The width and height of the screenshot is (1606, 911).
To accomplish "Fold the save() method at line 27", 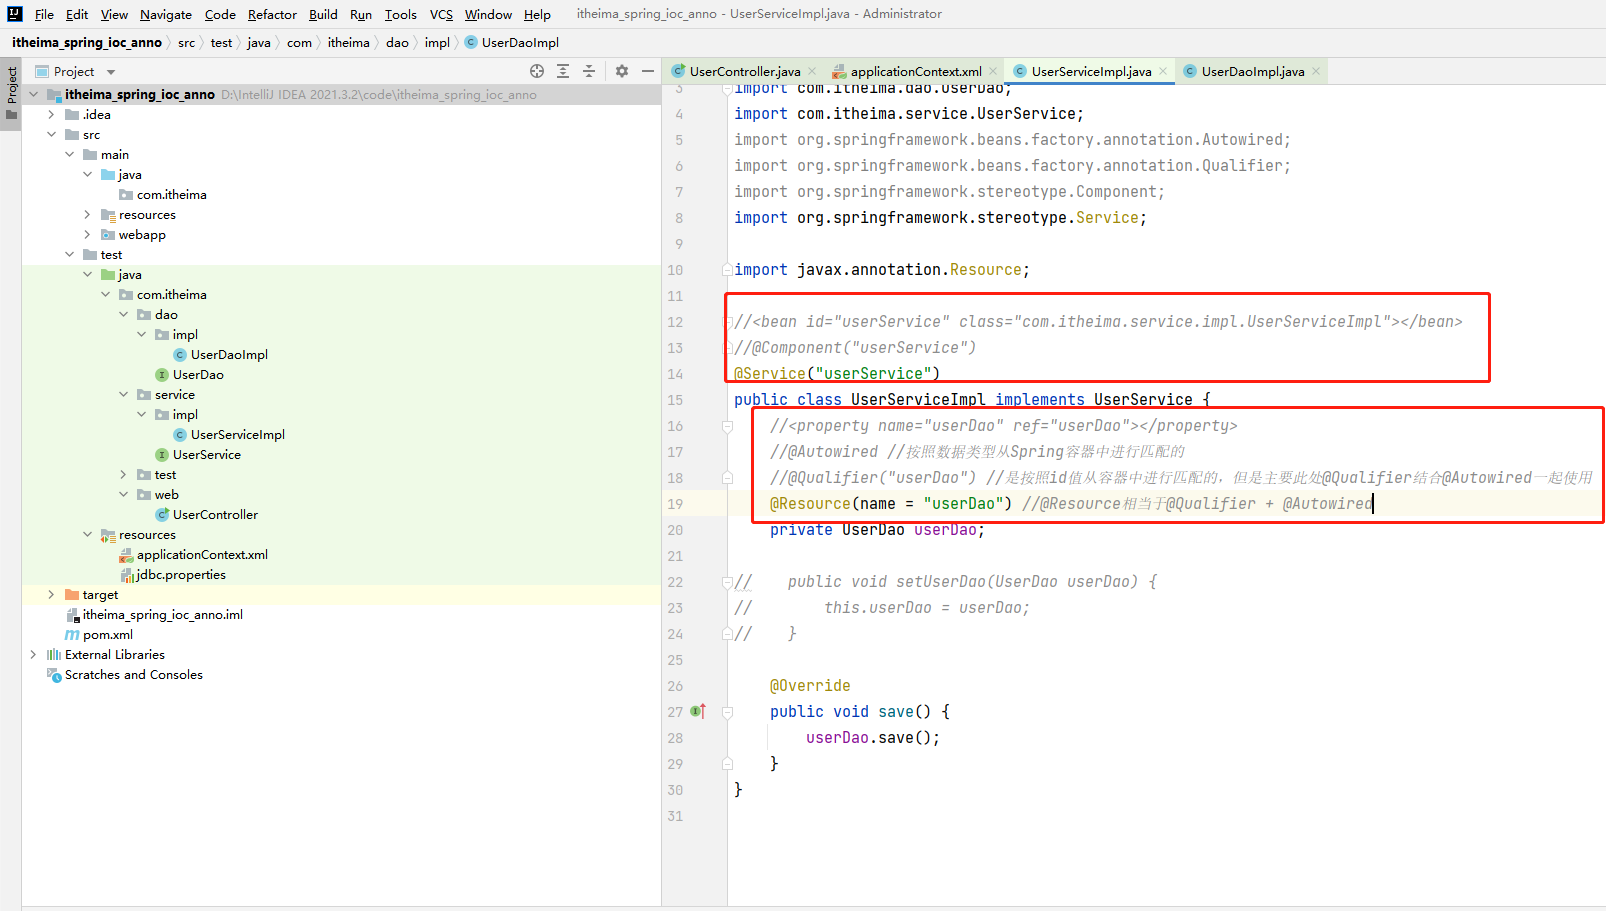I will [728, 712].
